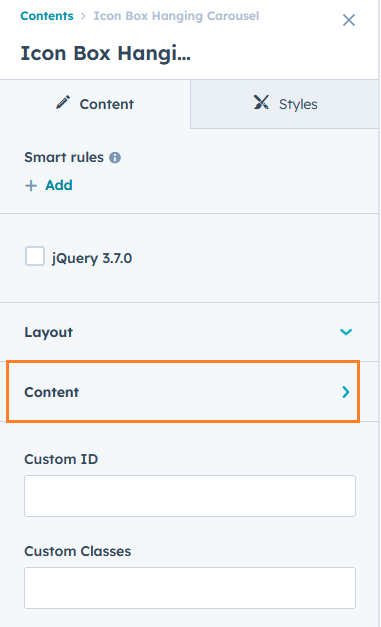Show Smart rules info tooltip icon
This screenshot has width=381, height=627.
115,158
